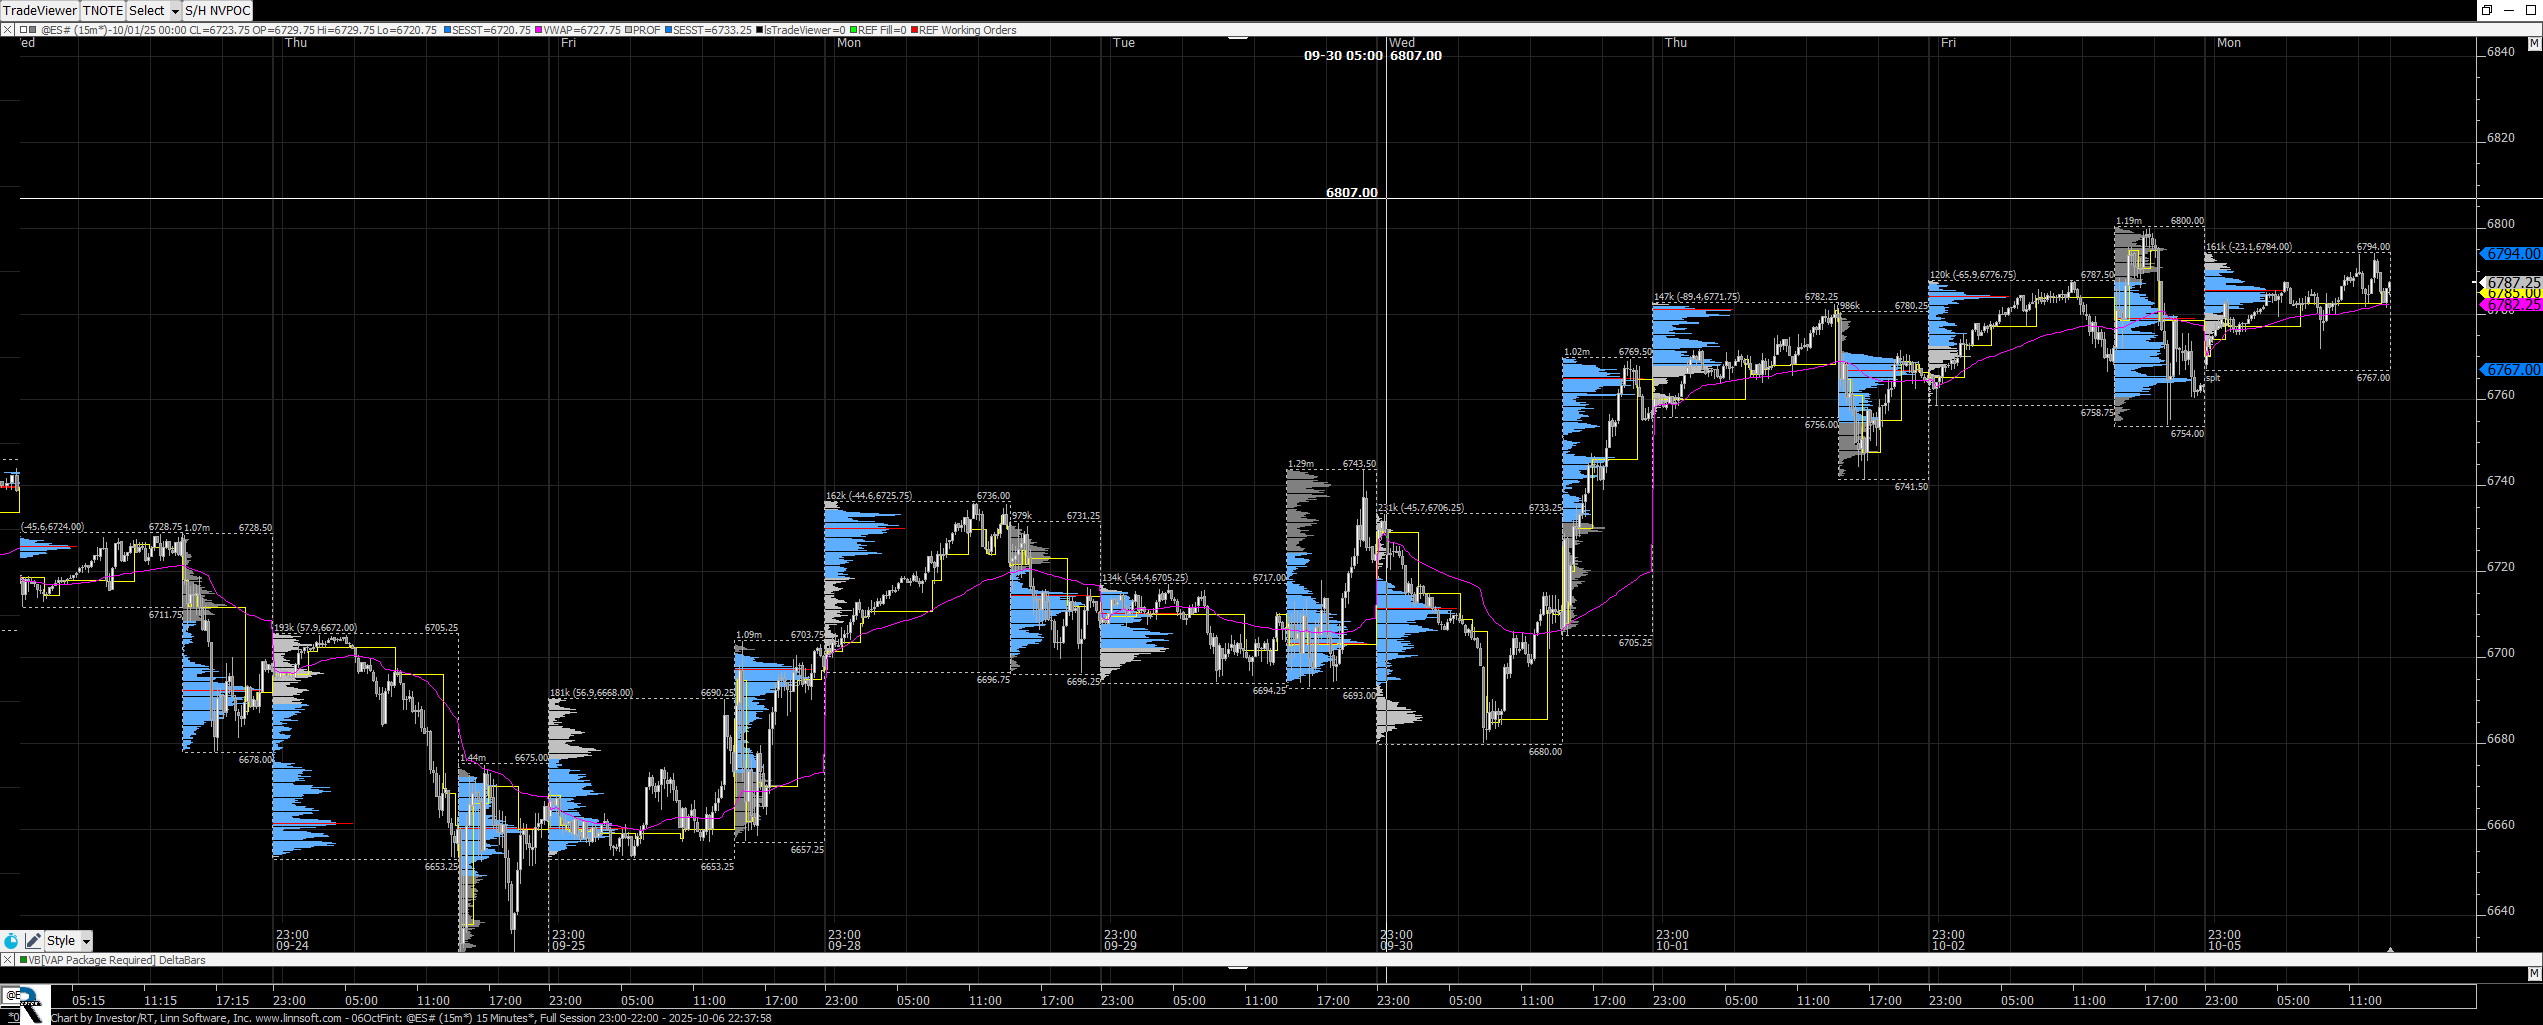
Task: Click the magenta VWAP color swatch
Action: (539, 30)
